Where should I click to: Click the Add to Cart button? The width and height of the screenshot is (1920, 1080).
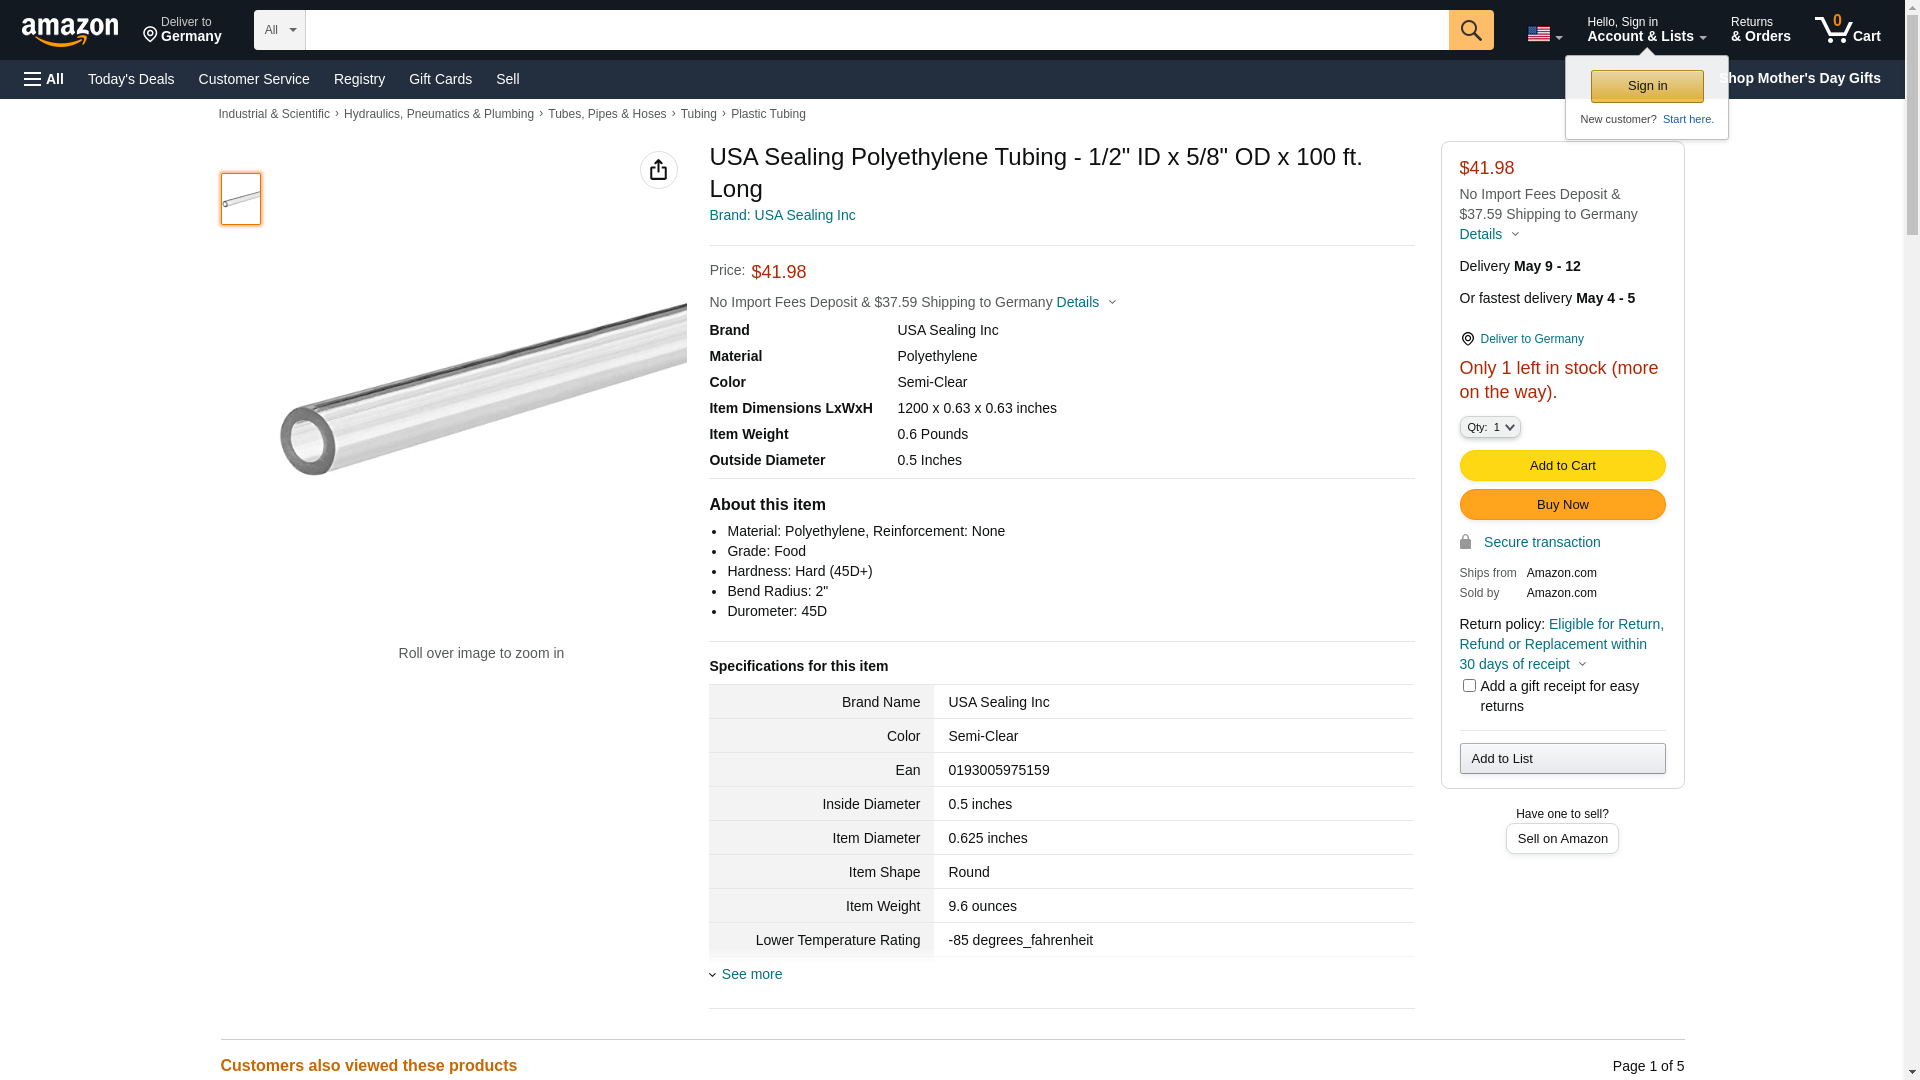(x=1562, y=466)
